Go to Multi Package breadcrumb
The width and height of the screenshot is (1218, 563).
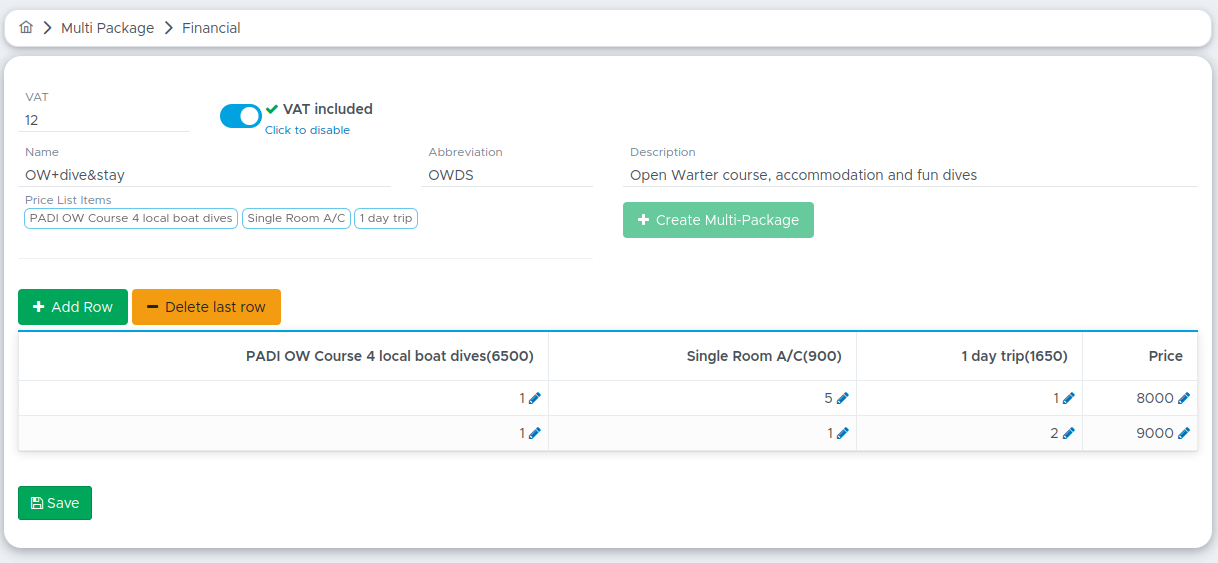107,28
